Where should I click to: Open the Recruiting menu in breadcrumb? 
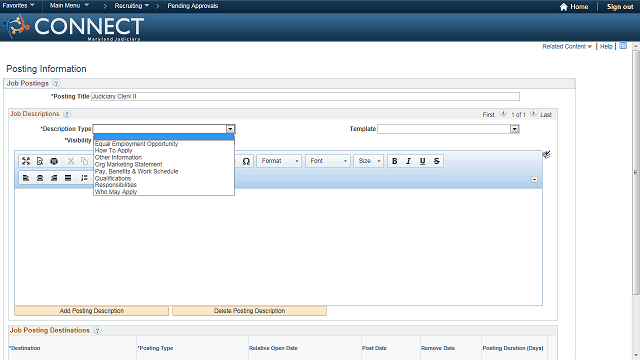pos(131,6)
